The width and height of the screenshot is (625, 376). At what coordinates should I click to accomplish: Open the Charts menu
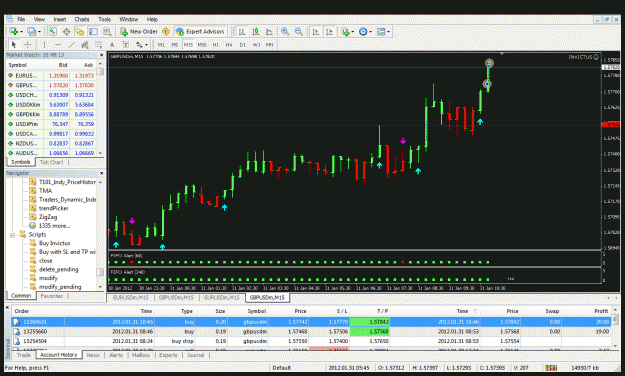pos(82,19)
